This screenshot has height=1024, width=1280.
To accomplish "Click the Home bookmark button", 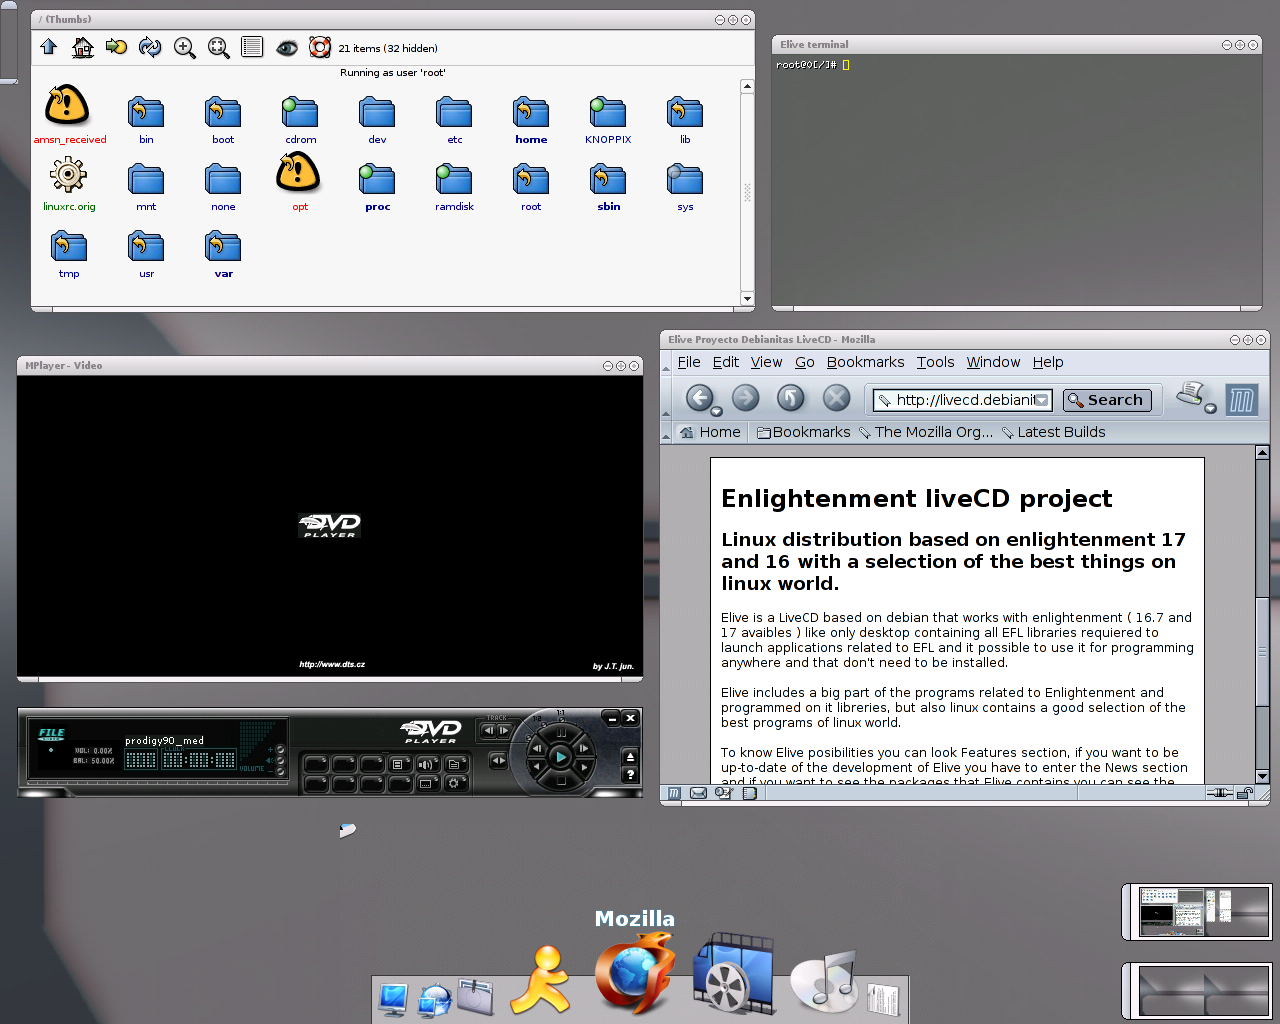I will (x=710, y=432).
